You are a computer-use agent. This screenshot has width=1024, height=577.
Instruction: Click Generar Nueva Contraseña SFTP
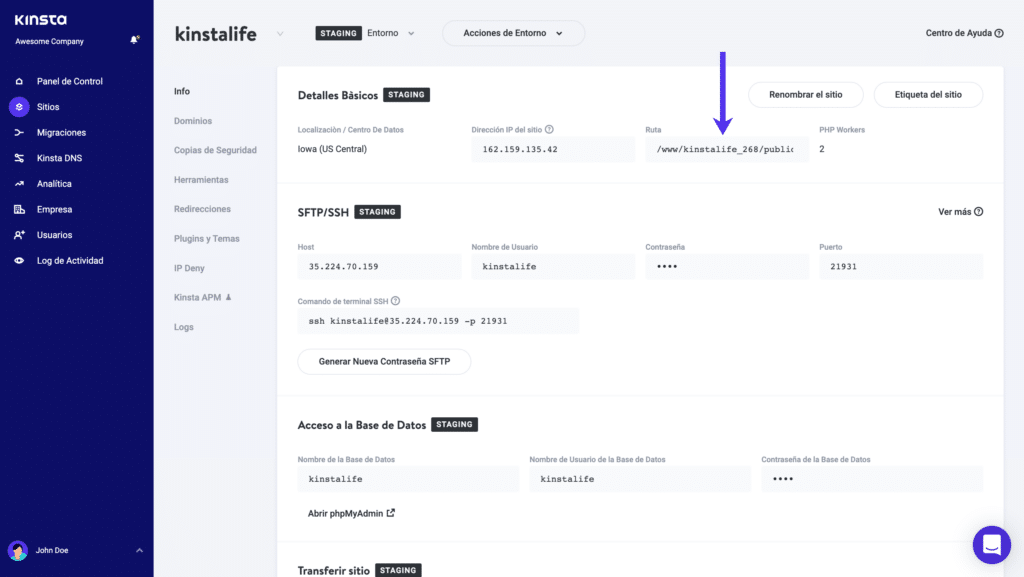click(384, 361)
